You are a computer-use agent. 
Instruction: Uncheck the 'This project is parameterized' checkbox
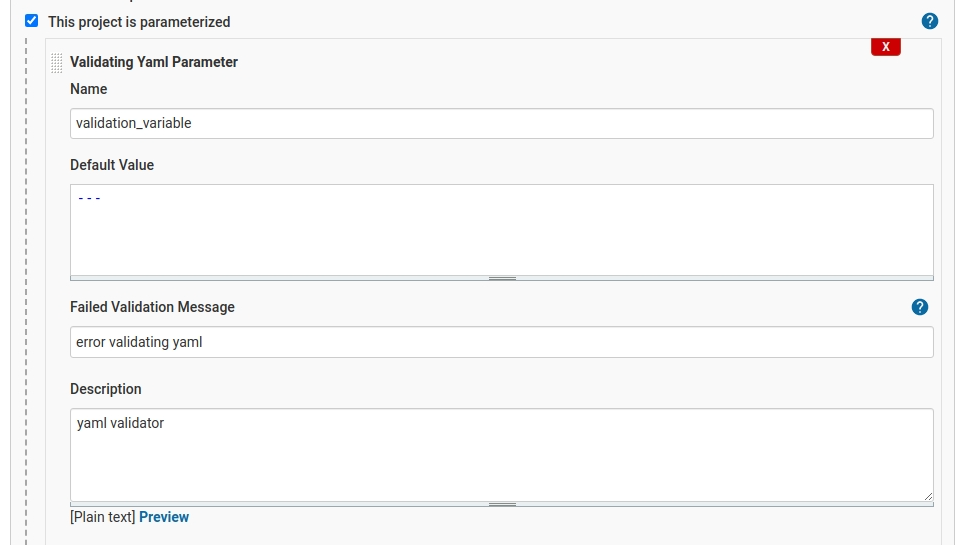32,21
